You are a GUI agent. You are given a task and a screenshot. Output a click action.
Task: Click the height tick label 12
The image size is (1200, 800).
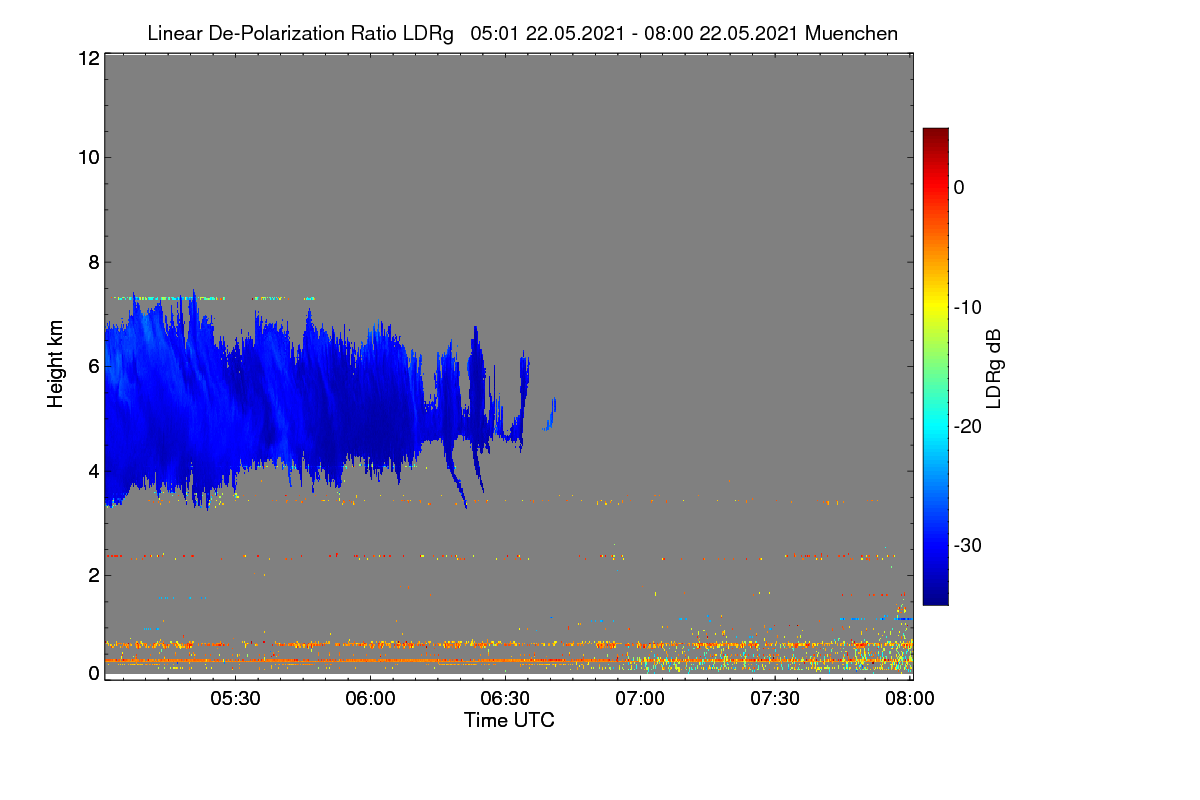tap(87, 59)
